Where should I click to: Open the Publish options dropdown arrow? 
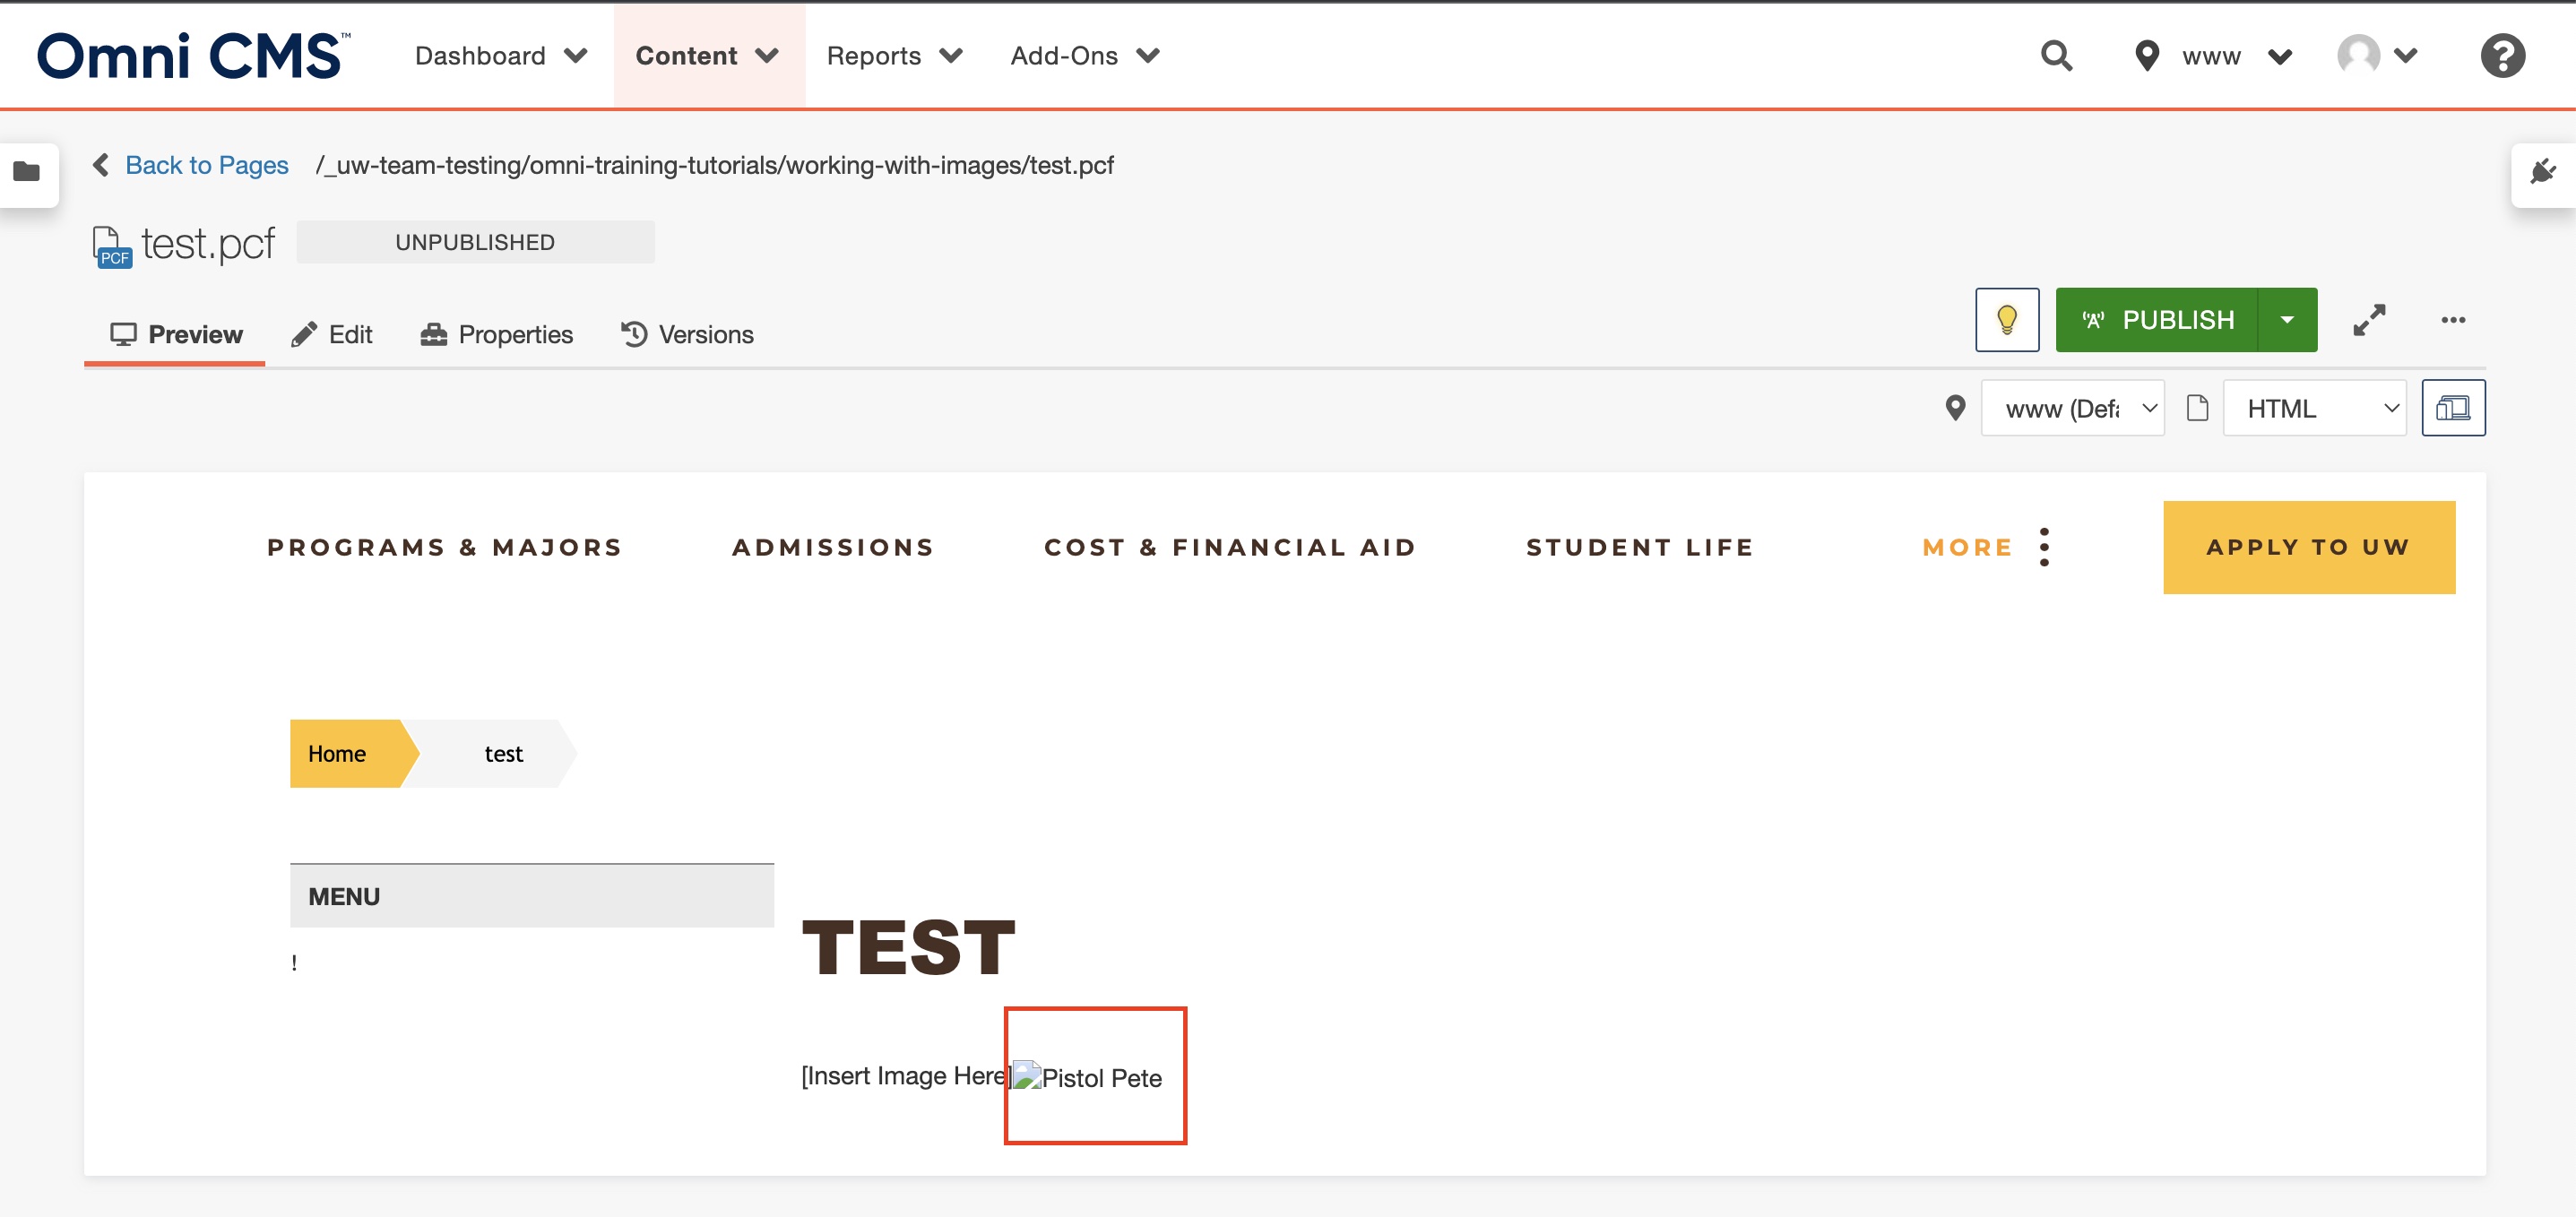(2287, 320)
